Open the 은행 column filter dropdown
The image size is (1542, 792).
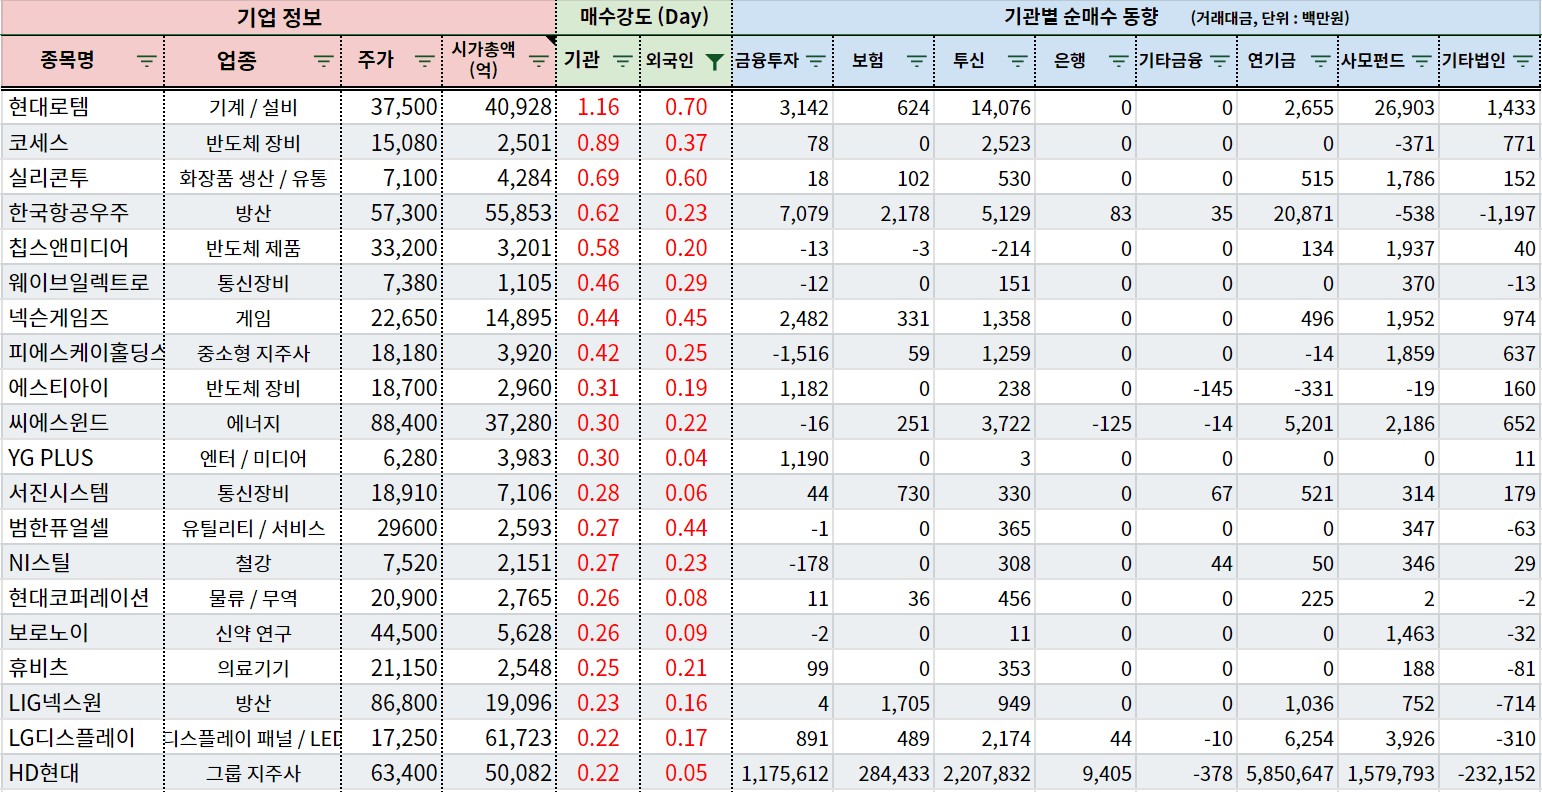[x=1118, y=61]
